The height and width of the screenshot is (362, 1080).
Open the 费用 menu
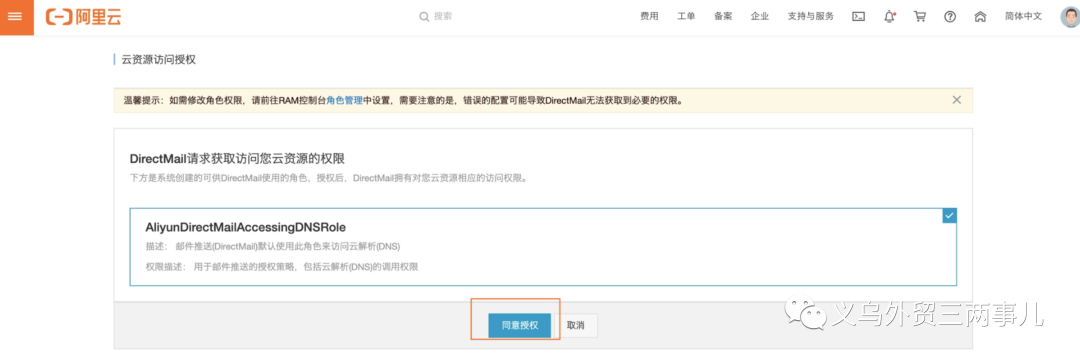tap(649, 17)
